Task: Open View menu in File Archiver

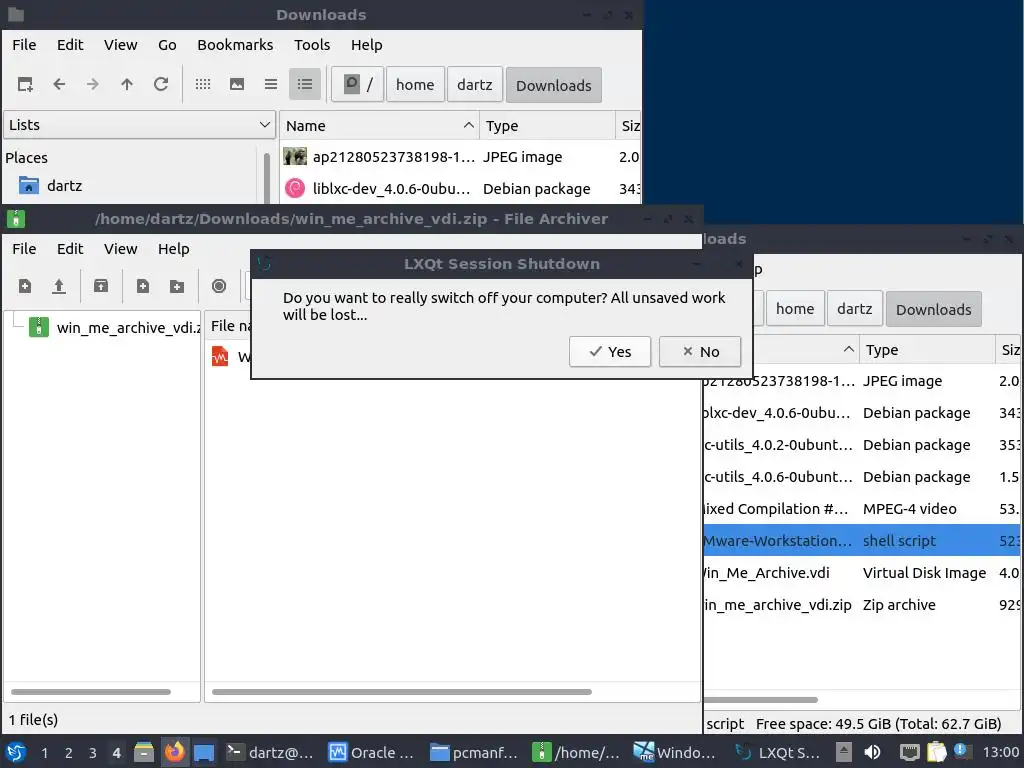Action: coord(121,249)
